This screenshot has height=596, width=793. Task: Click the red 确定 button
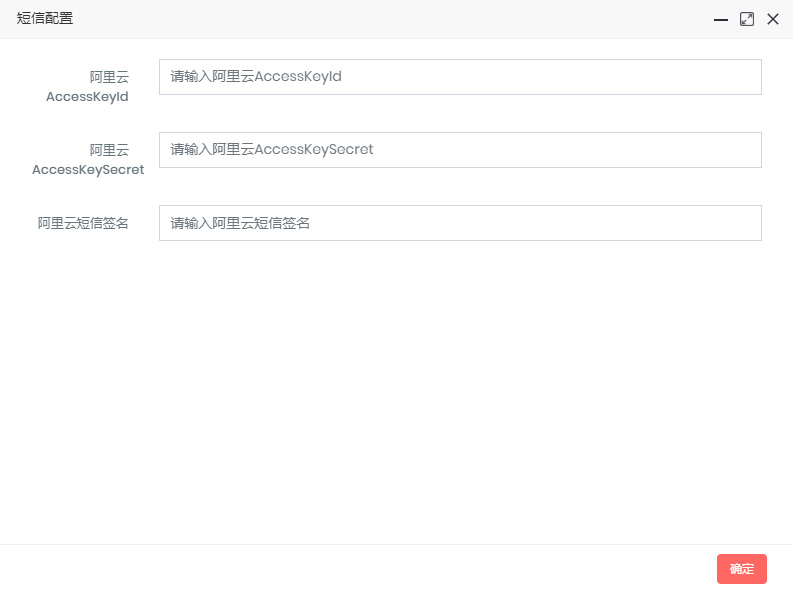pos(741,569)
